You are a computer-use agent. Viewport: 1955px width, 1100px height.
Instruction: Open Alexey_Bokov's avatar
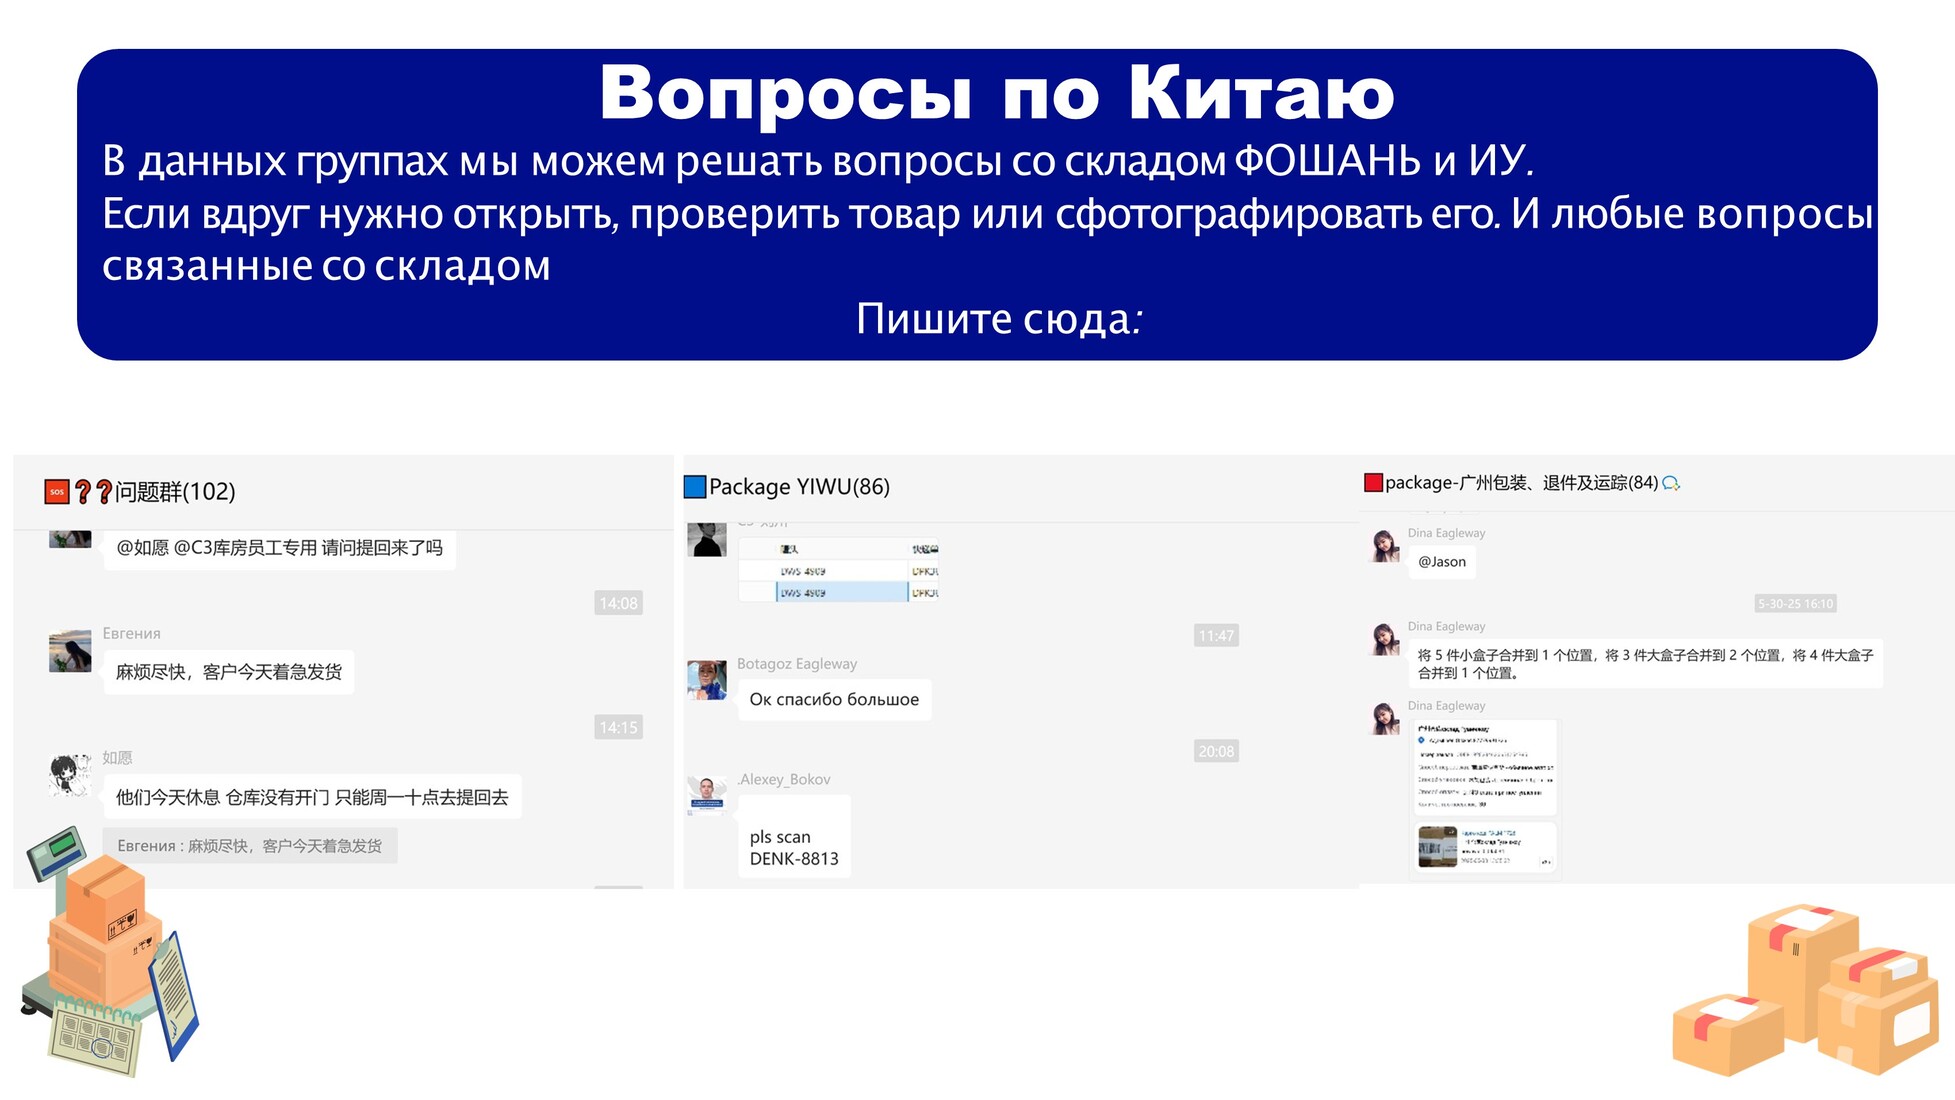(707, 796)
